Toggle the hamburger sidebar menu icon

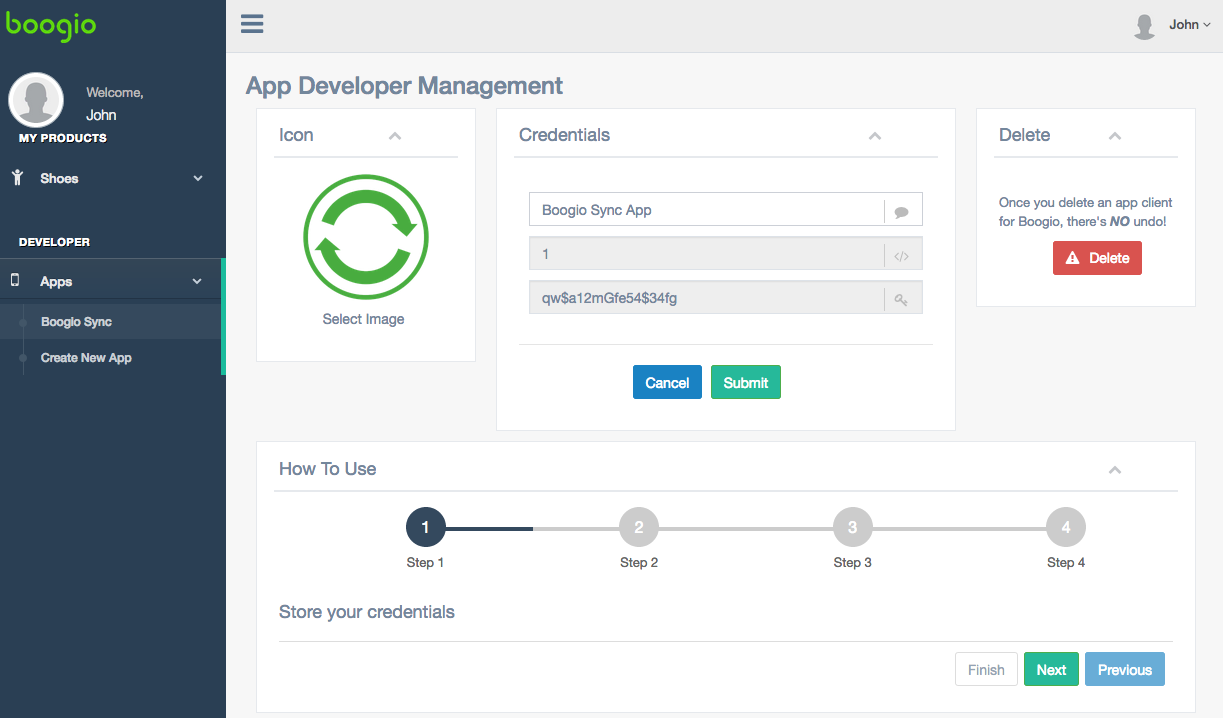coord(252,24)
